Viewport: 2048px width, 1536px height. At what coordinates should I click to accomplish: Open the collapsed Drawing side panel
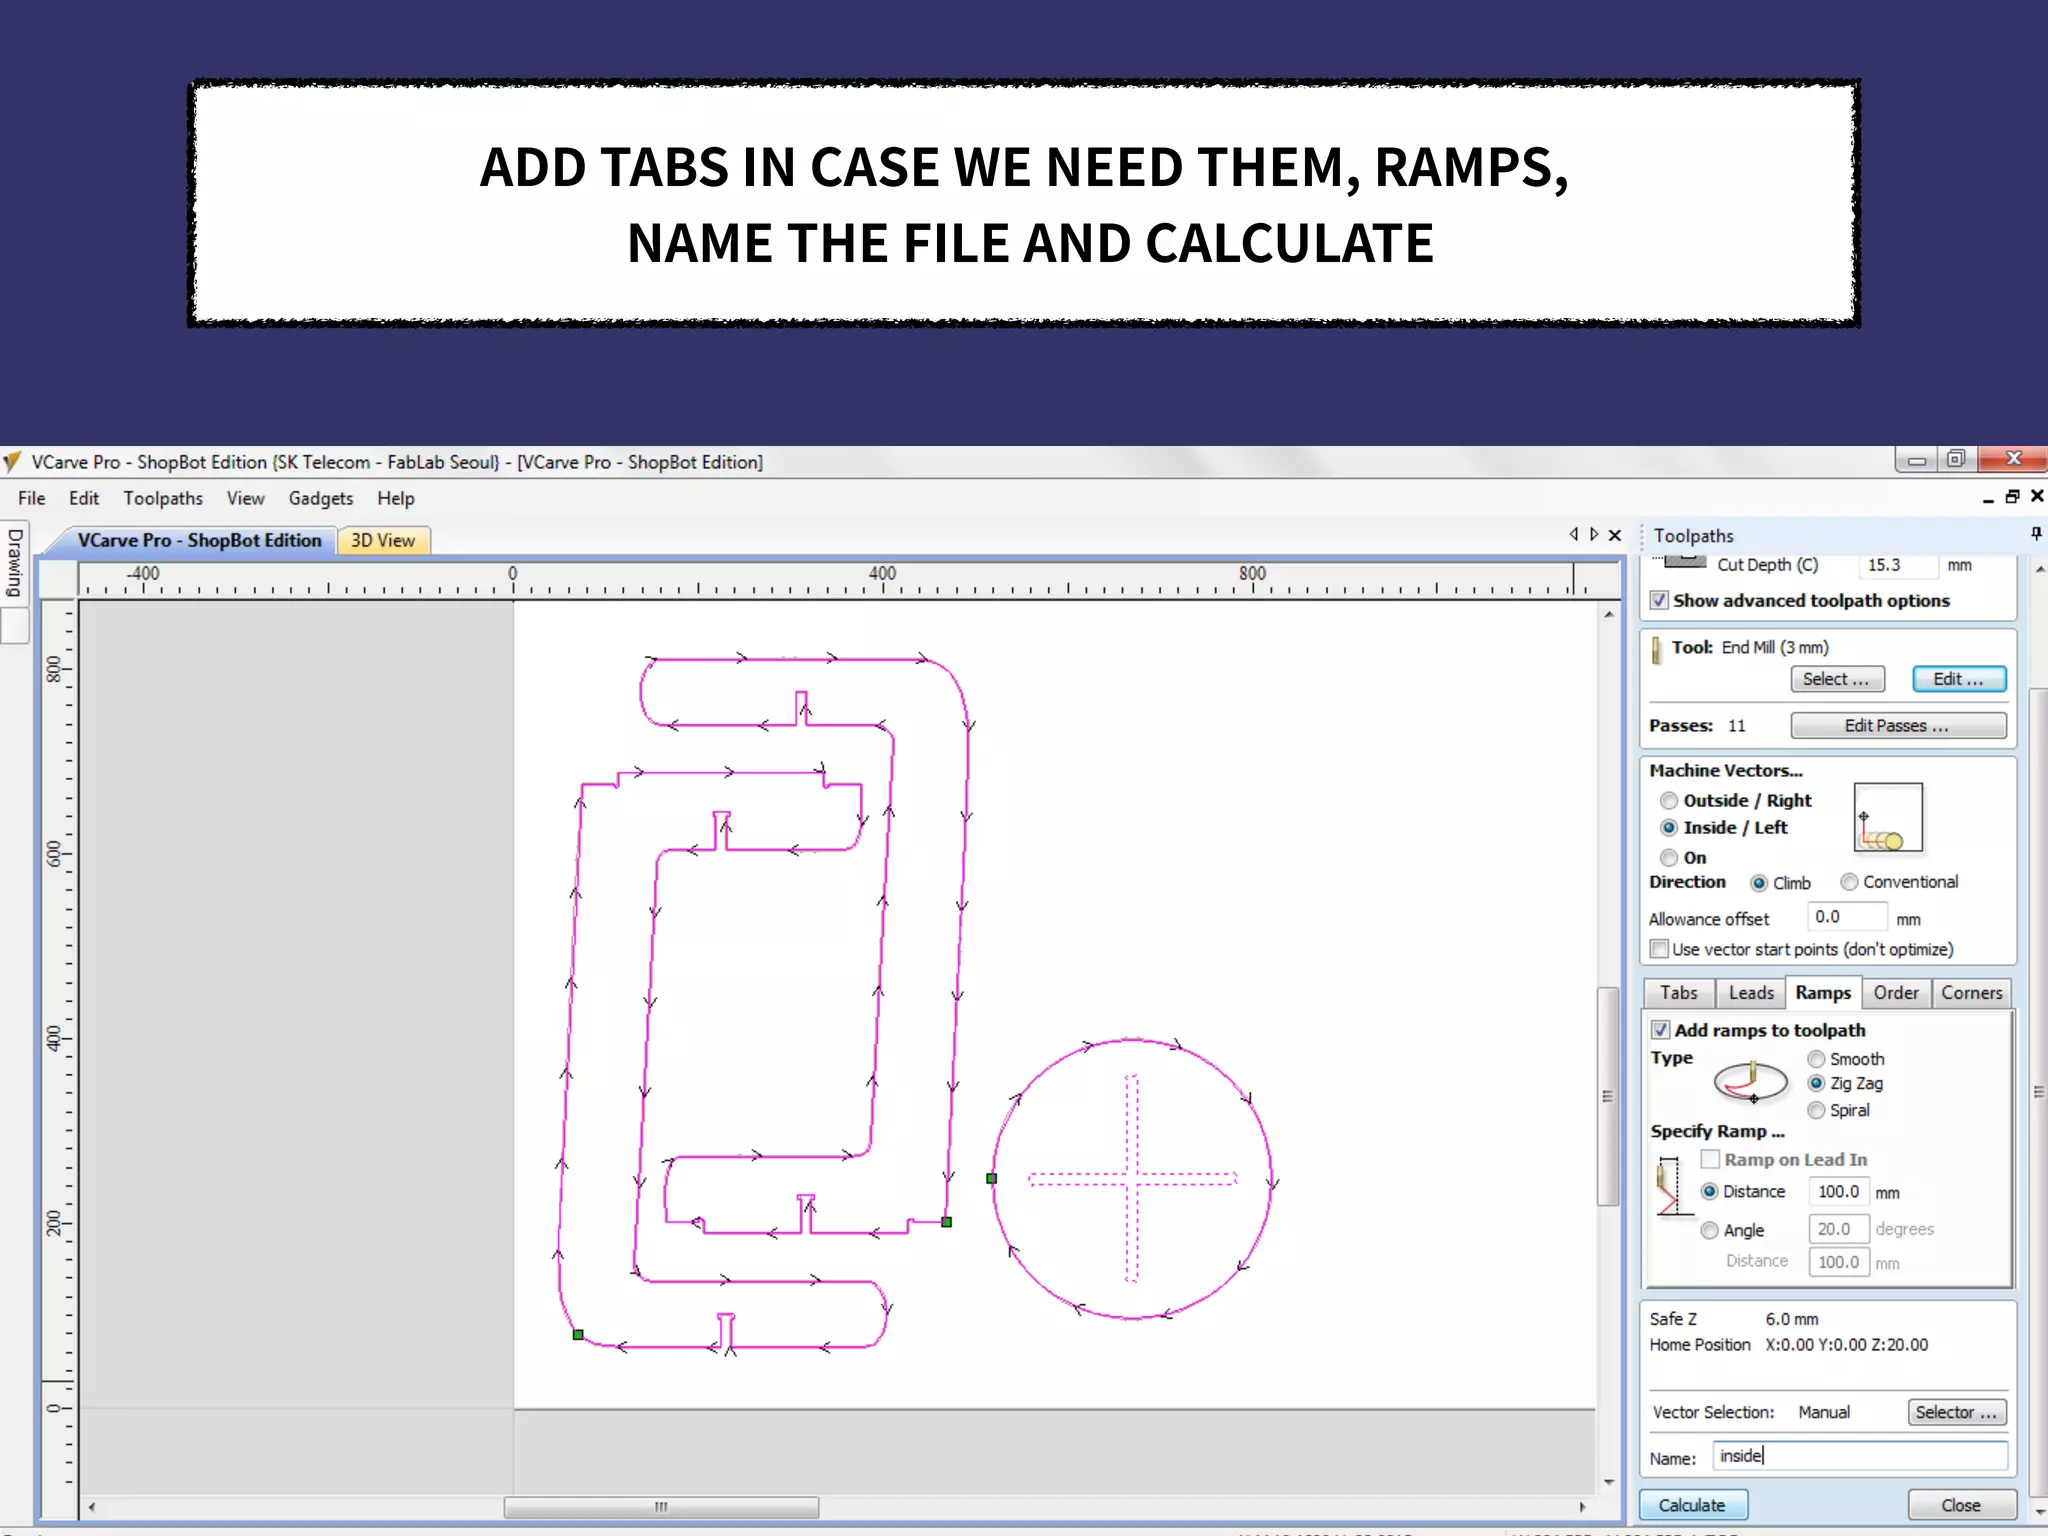click(14, 563)
